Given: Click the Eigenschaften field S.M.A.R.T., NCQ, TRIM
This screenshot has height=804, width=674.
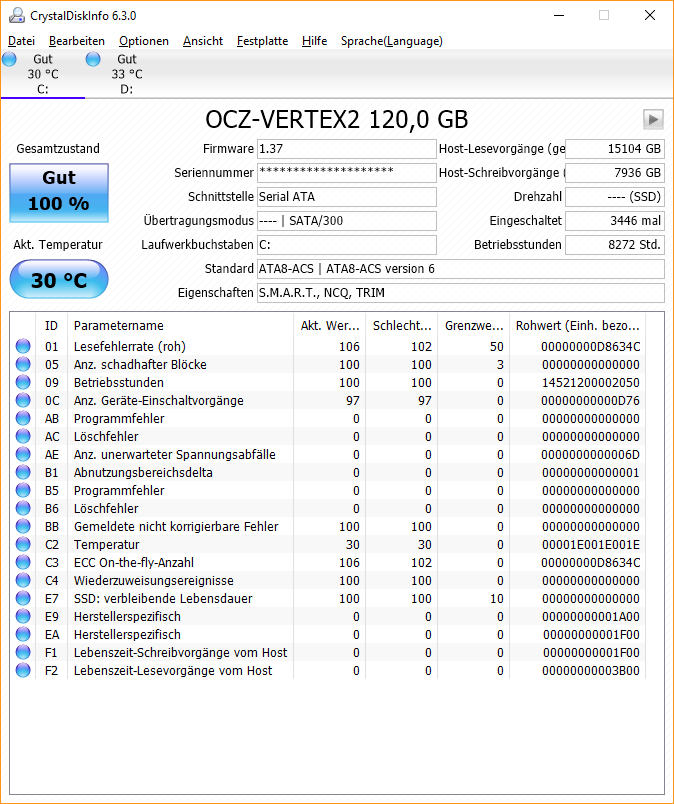Looking at the screenshot, I should (x=461, y=293).
